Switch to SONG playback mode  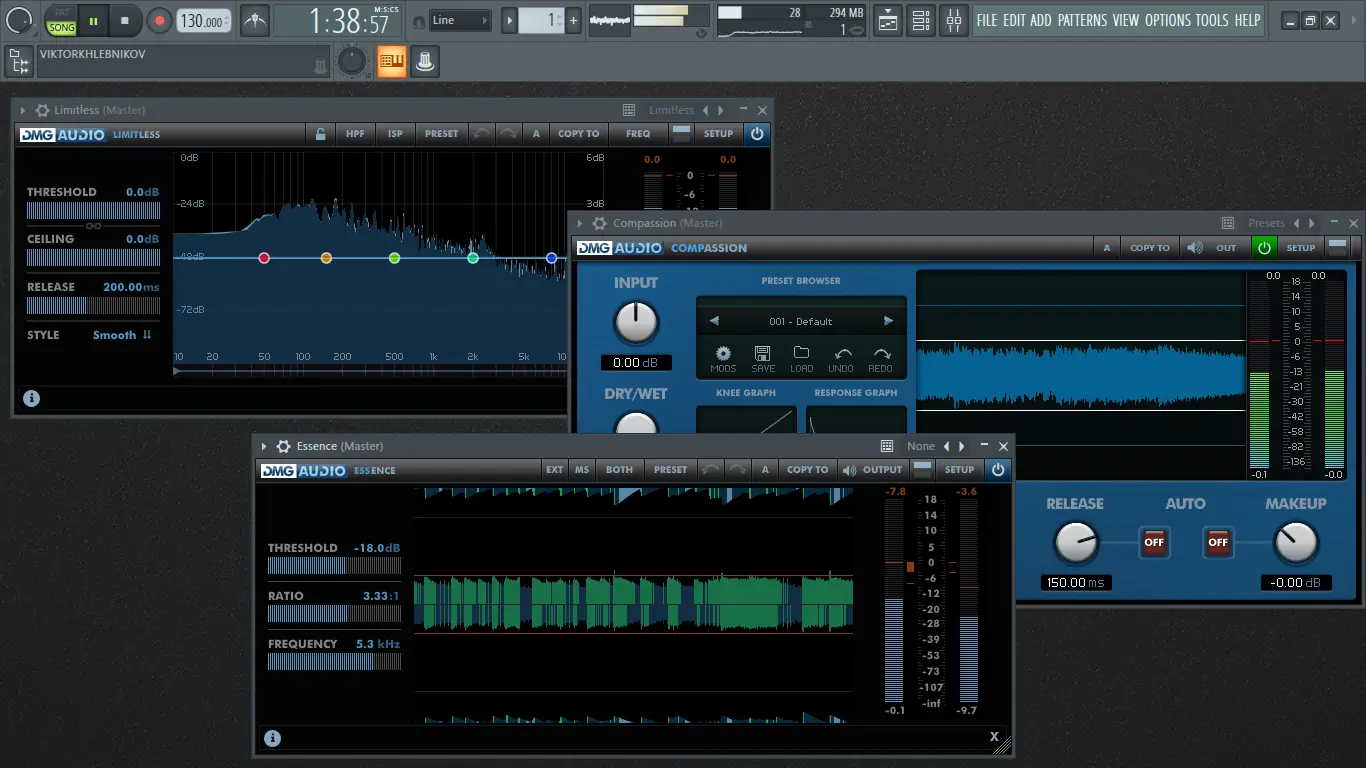[62, 27]
